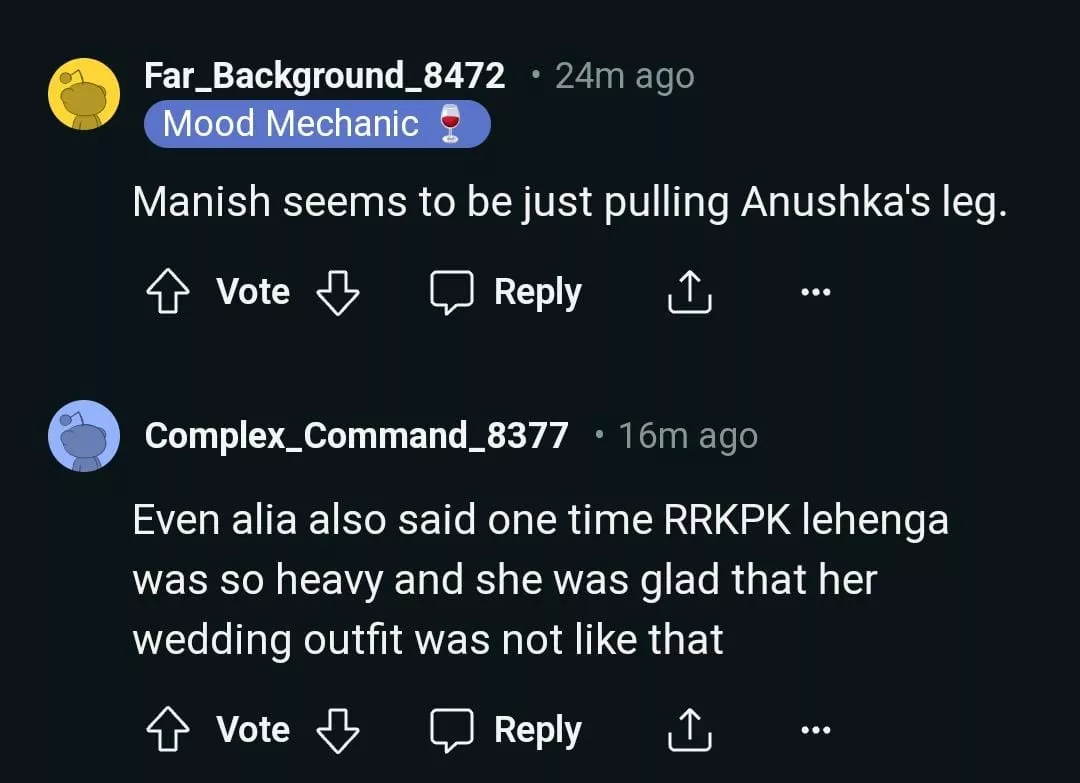The height and width of the screenshot is (783, 1080).
Task: Open Far_Background_8472 username profile link
Action: (x=324, y=76)
